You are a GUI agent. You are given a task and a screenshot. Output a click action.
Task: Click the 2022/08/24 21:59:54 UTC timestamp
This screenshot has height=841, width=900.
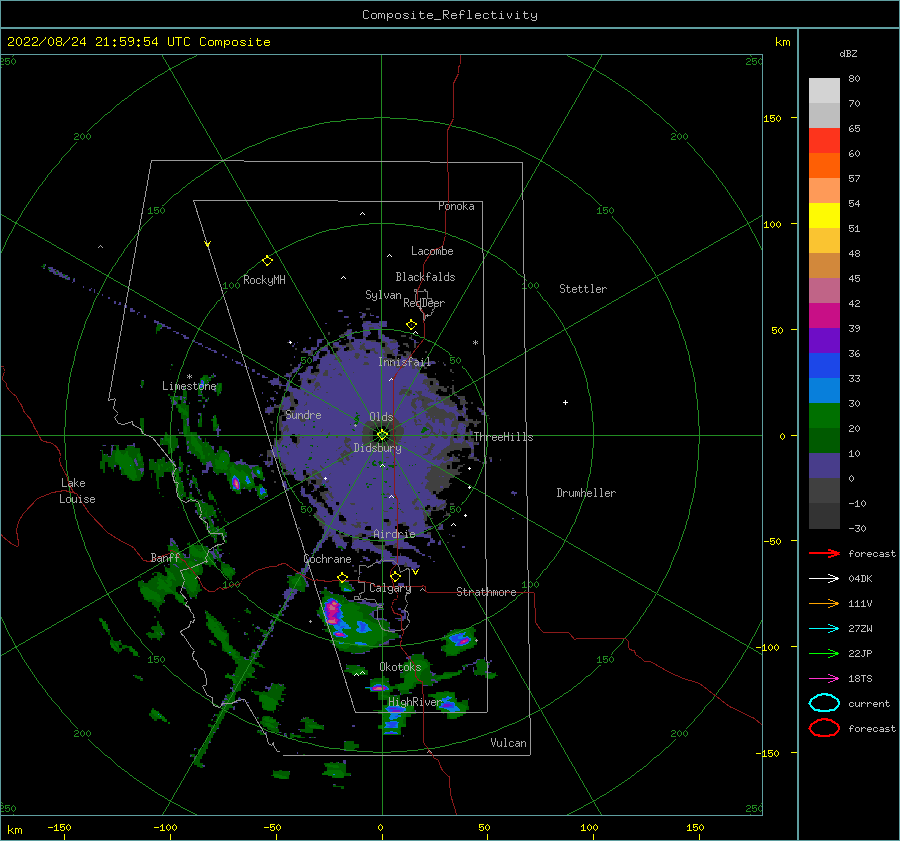click(x=138, y=42)
